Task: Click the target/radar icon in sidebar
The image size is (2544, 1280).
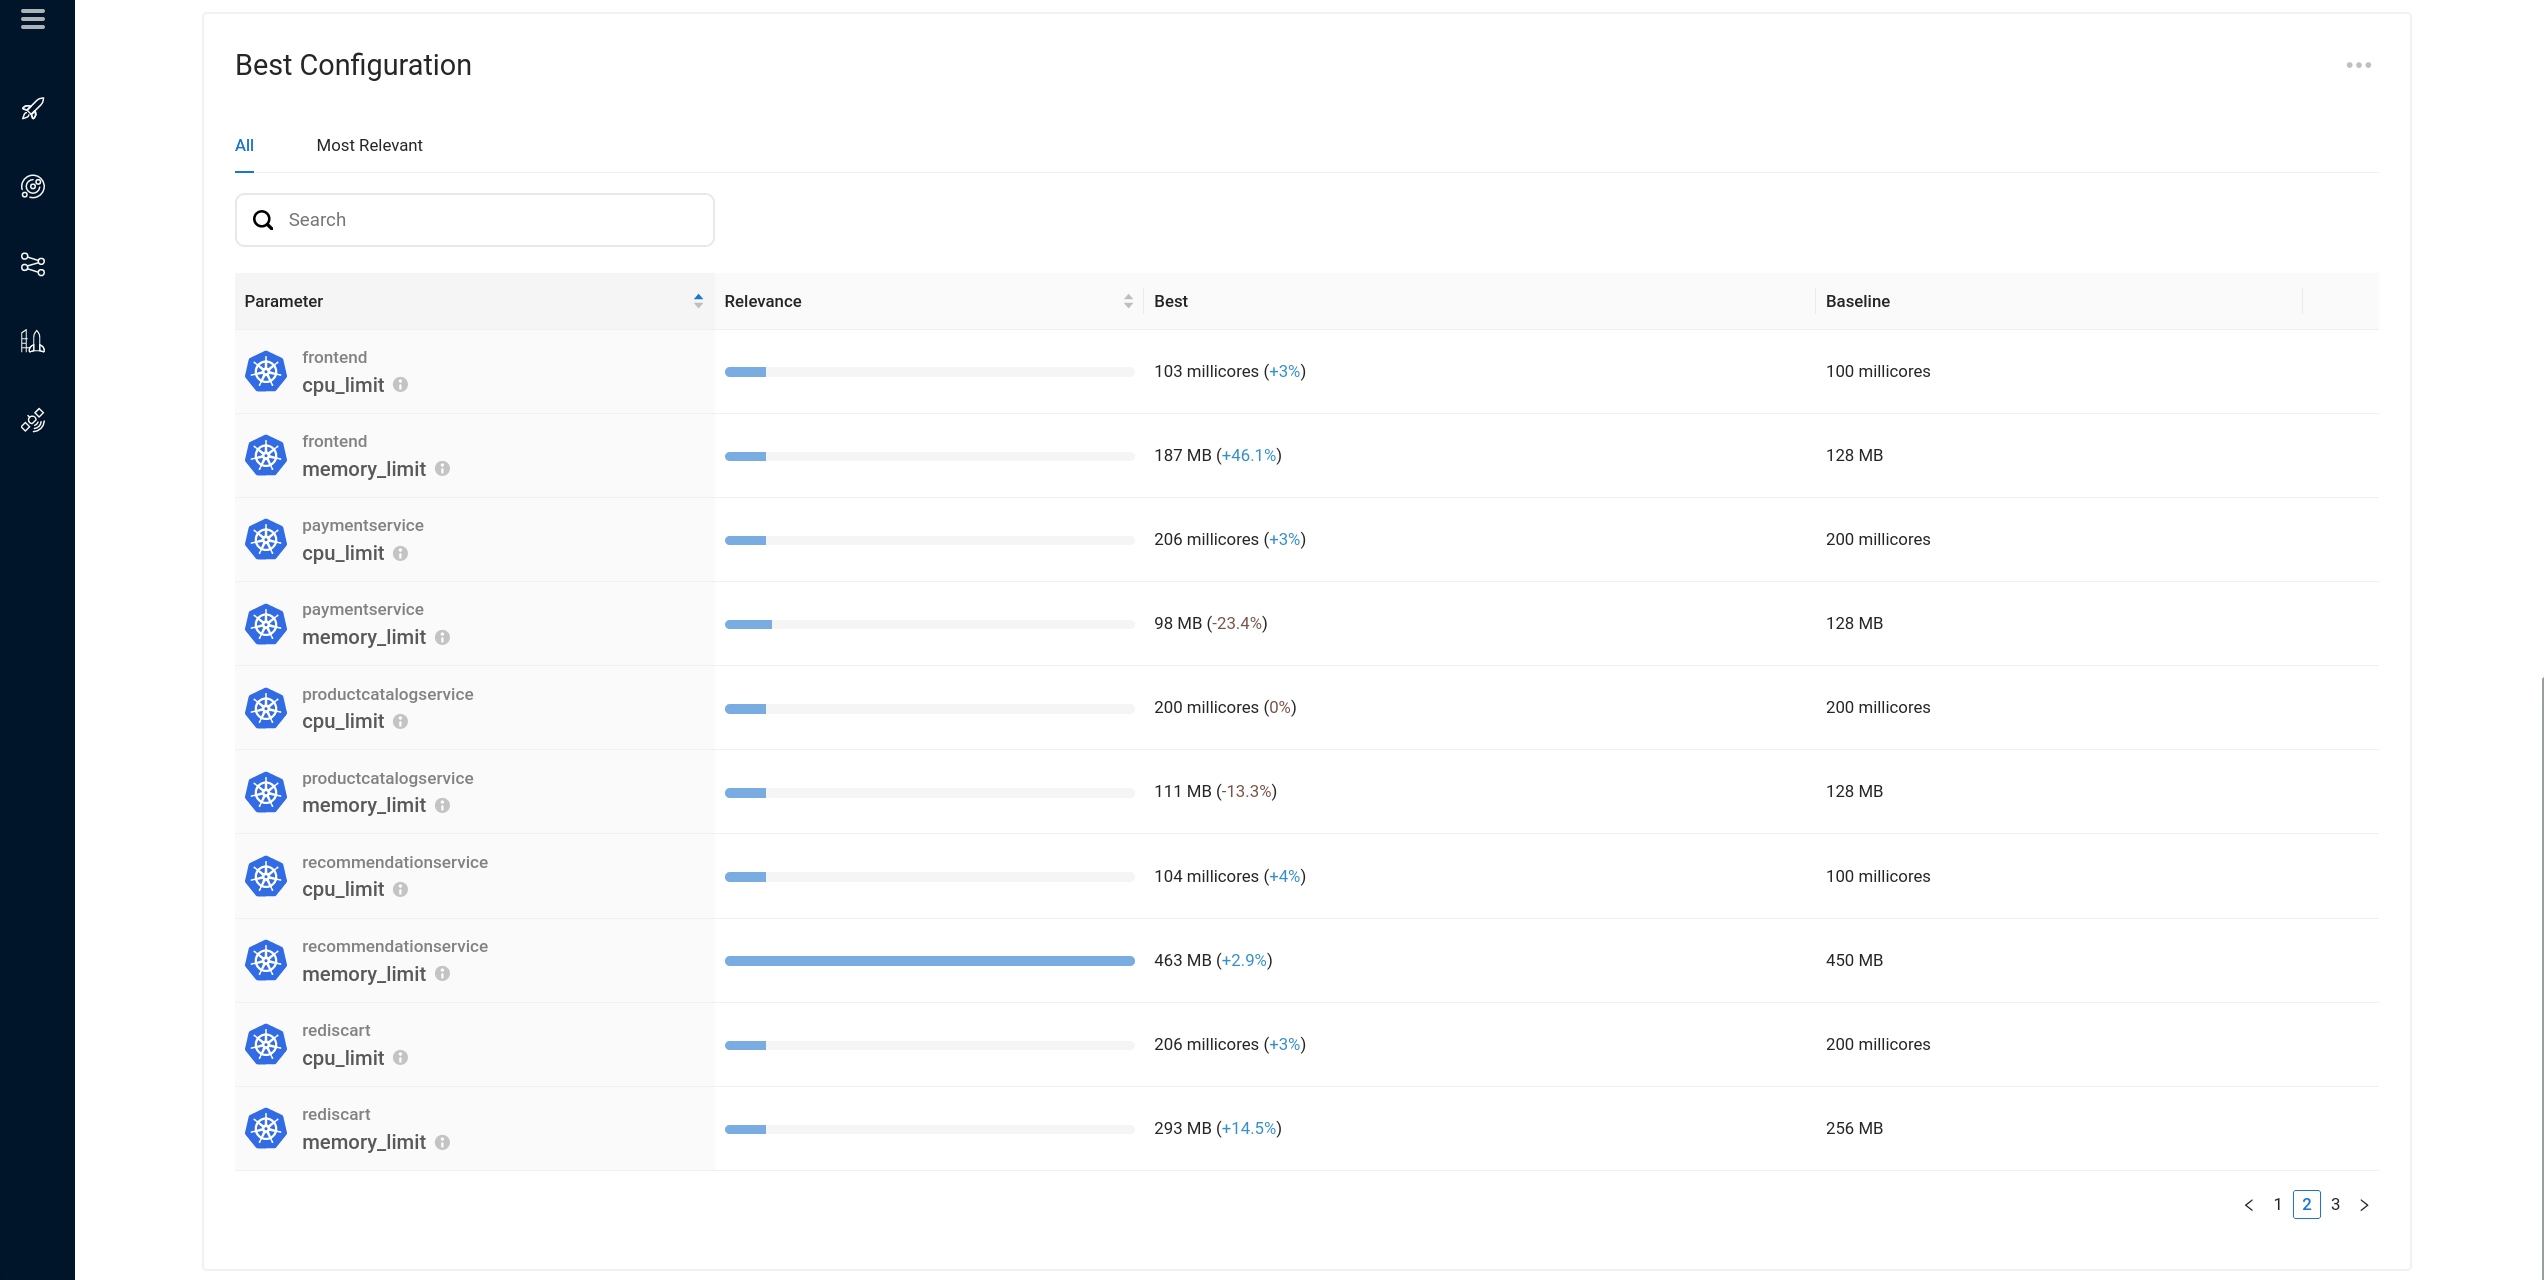Action: click(x=33, y=187)
